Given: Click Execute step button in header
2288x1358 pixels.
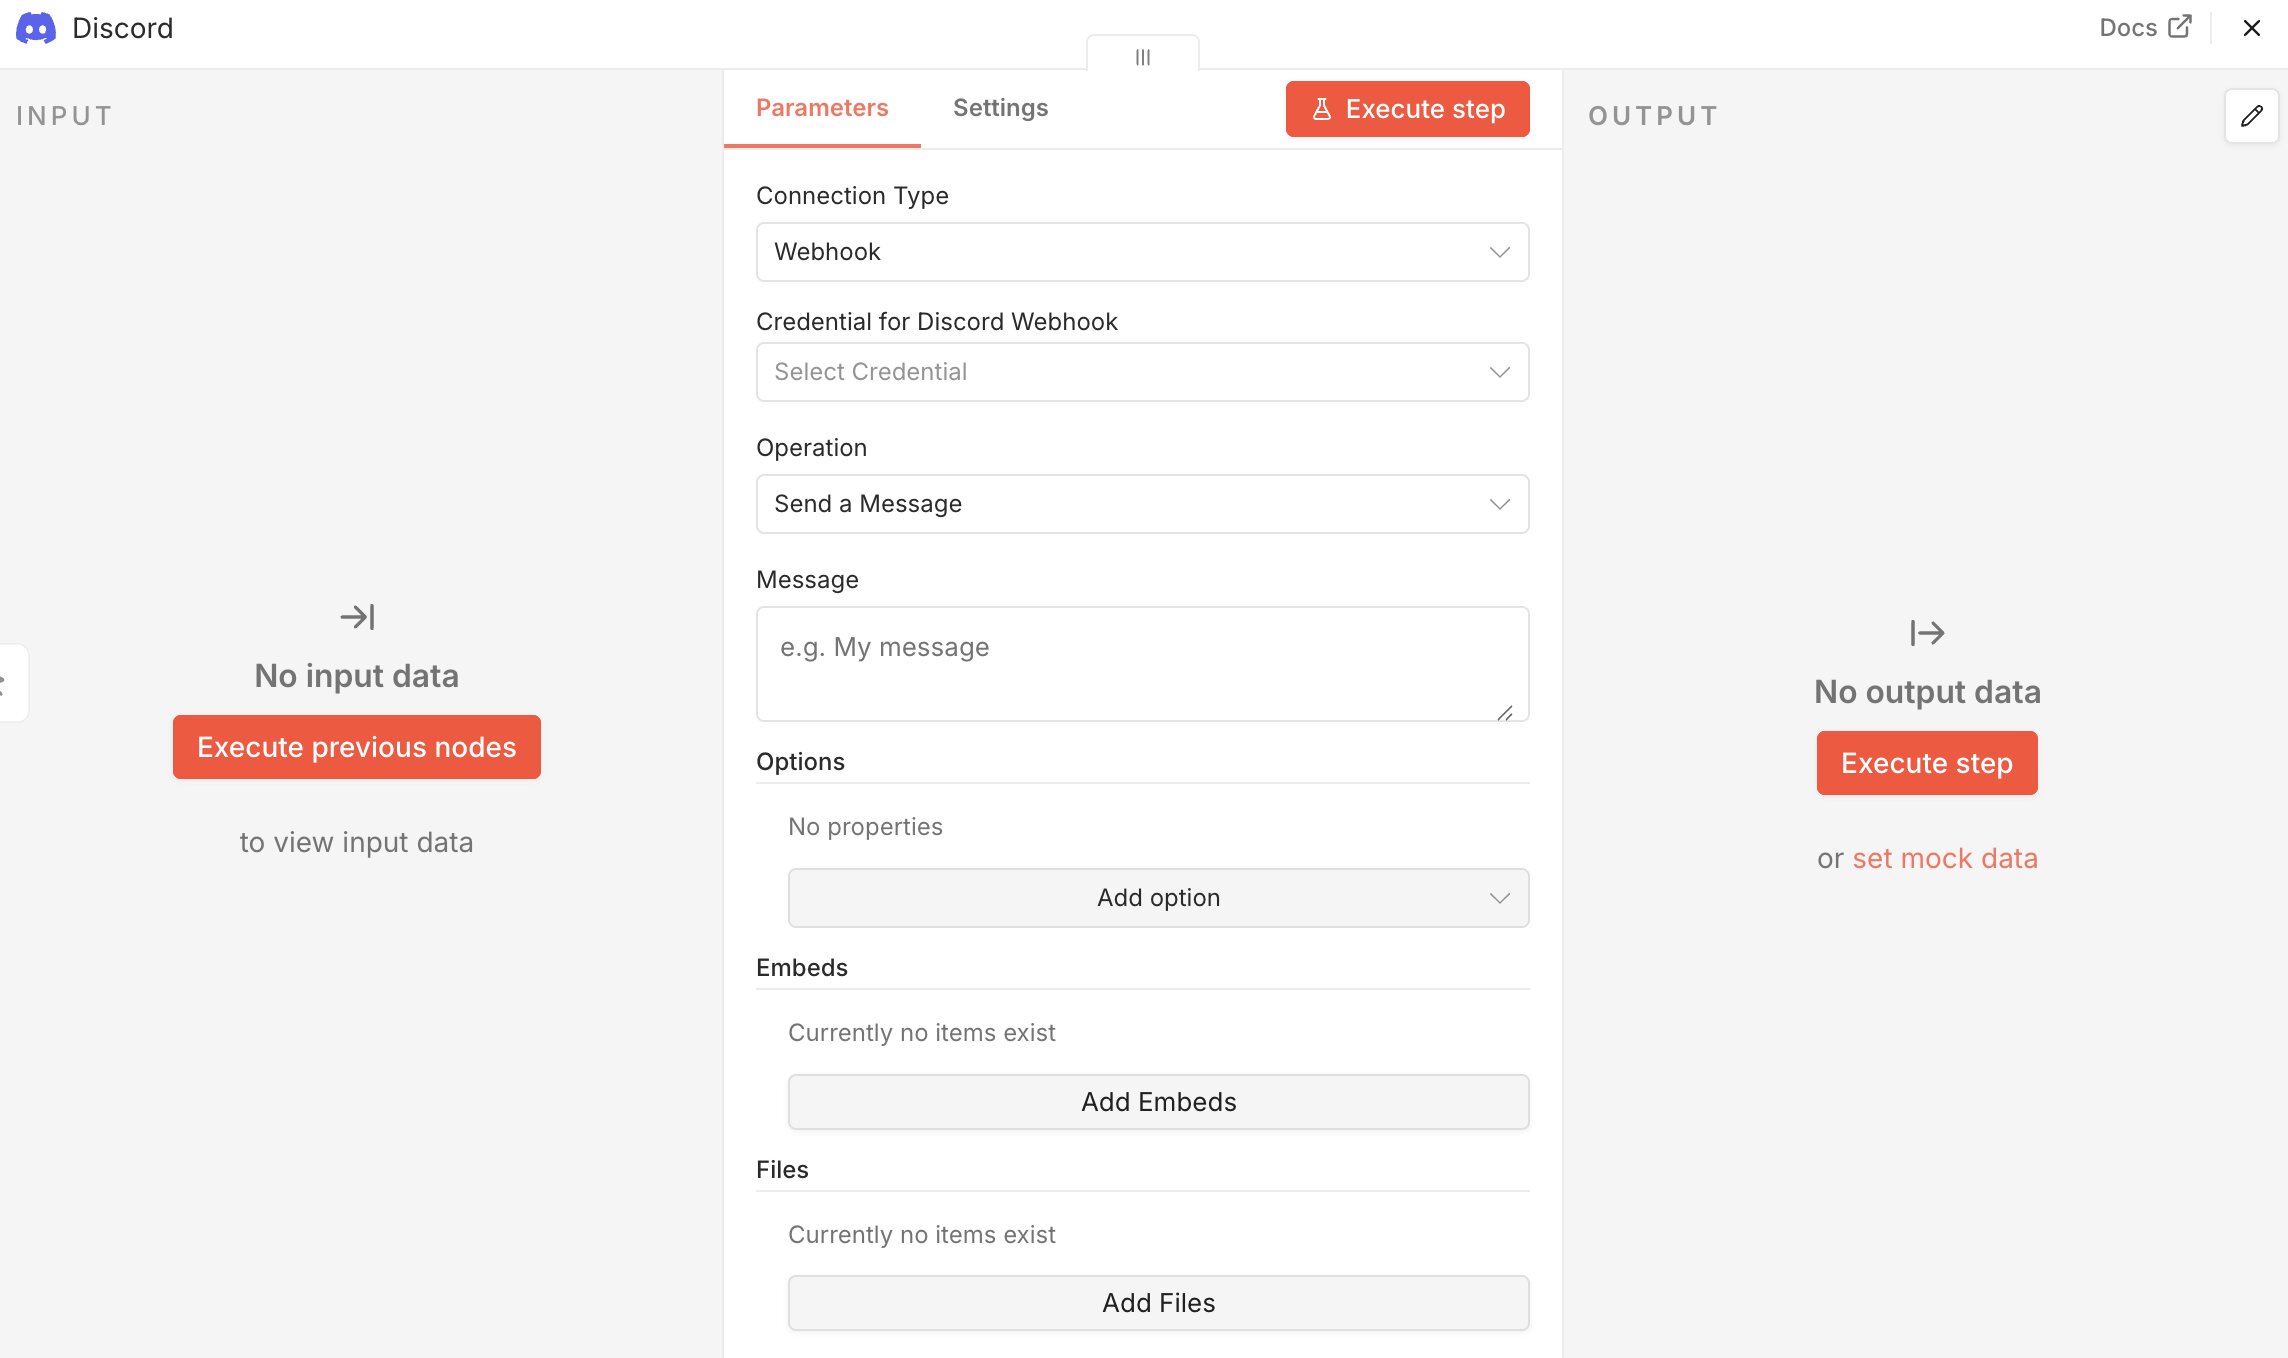Looking at the screenshot, I should coord(1407,109).
